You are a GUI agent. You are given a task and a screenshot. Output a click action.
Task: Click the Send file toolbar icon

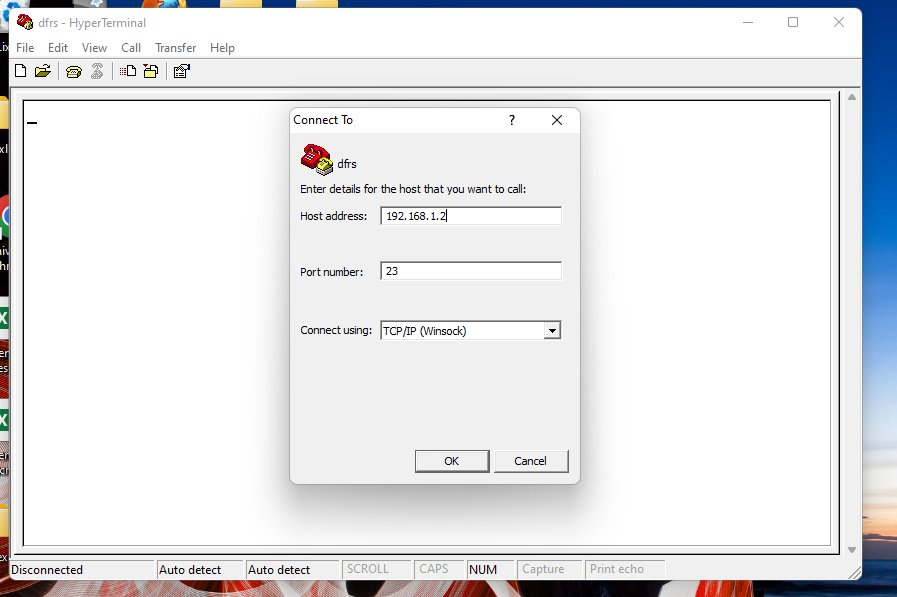pyautogui.click(x=128, y=71)
